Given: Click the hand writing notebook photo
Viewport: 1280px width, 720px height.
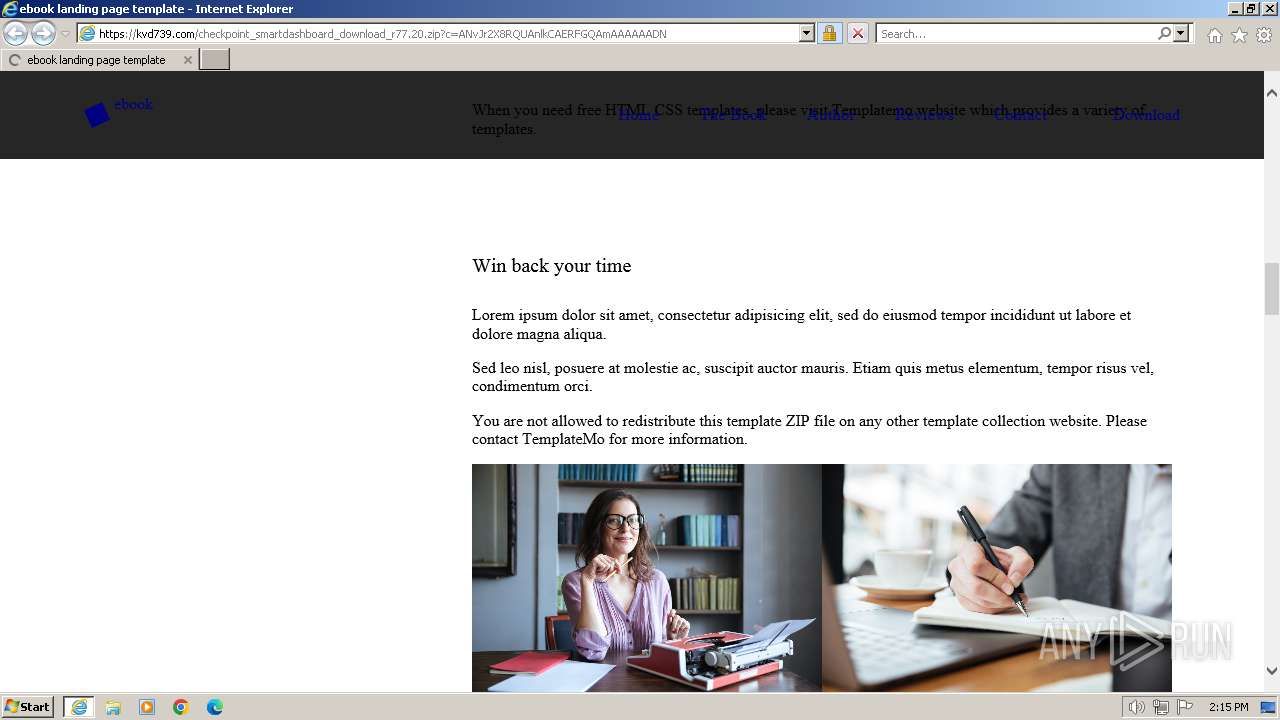Looking at the screenshot, I should (997, 578).
